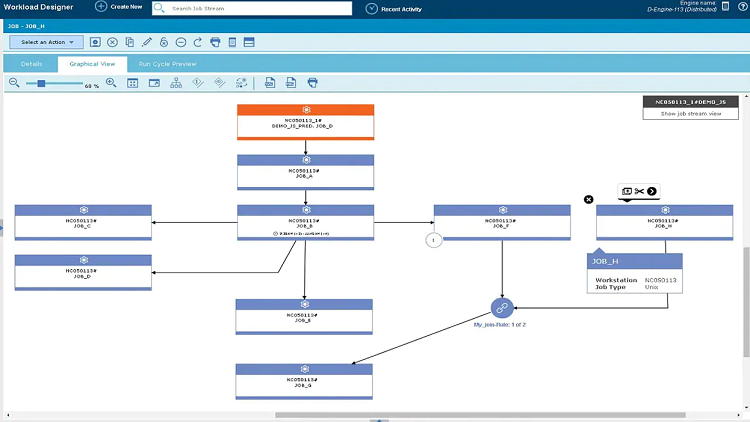Click the circled X delete icon in toolbar
The height and width of the screenshot is (422, 750).
[112, 42]
